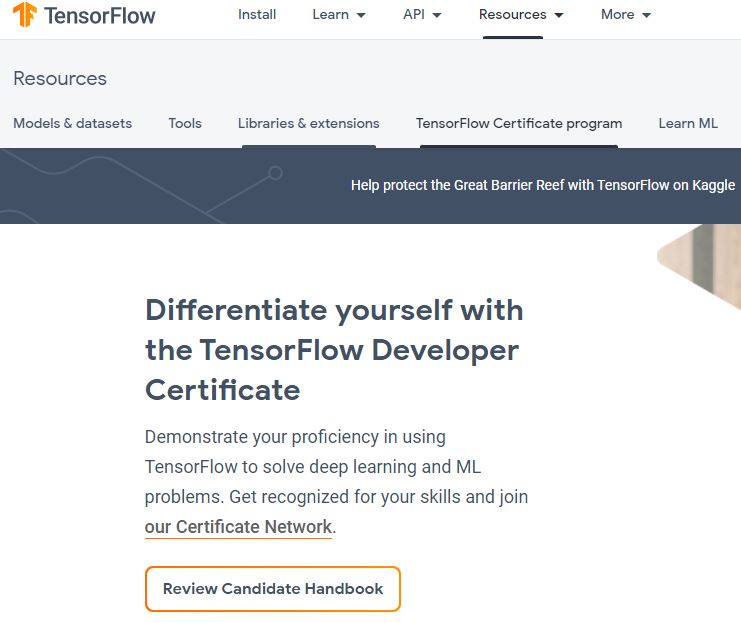Open the Libraries & extensions tab
Viewport: 741px width, 623px height.
(309, 123)
